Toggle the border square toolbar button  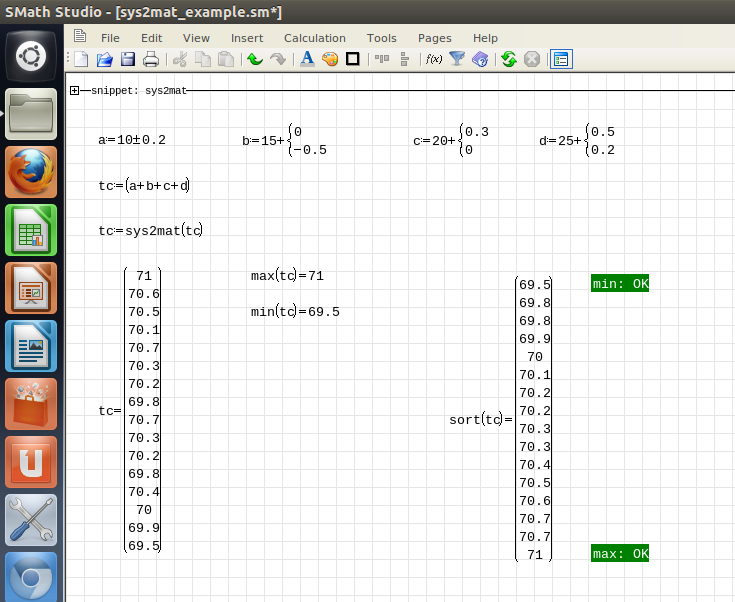tap(352, 59)
